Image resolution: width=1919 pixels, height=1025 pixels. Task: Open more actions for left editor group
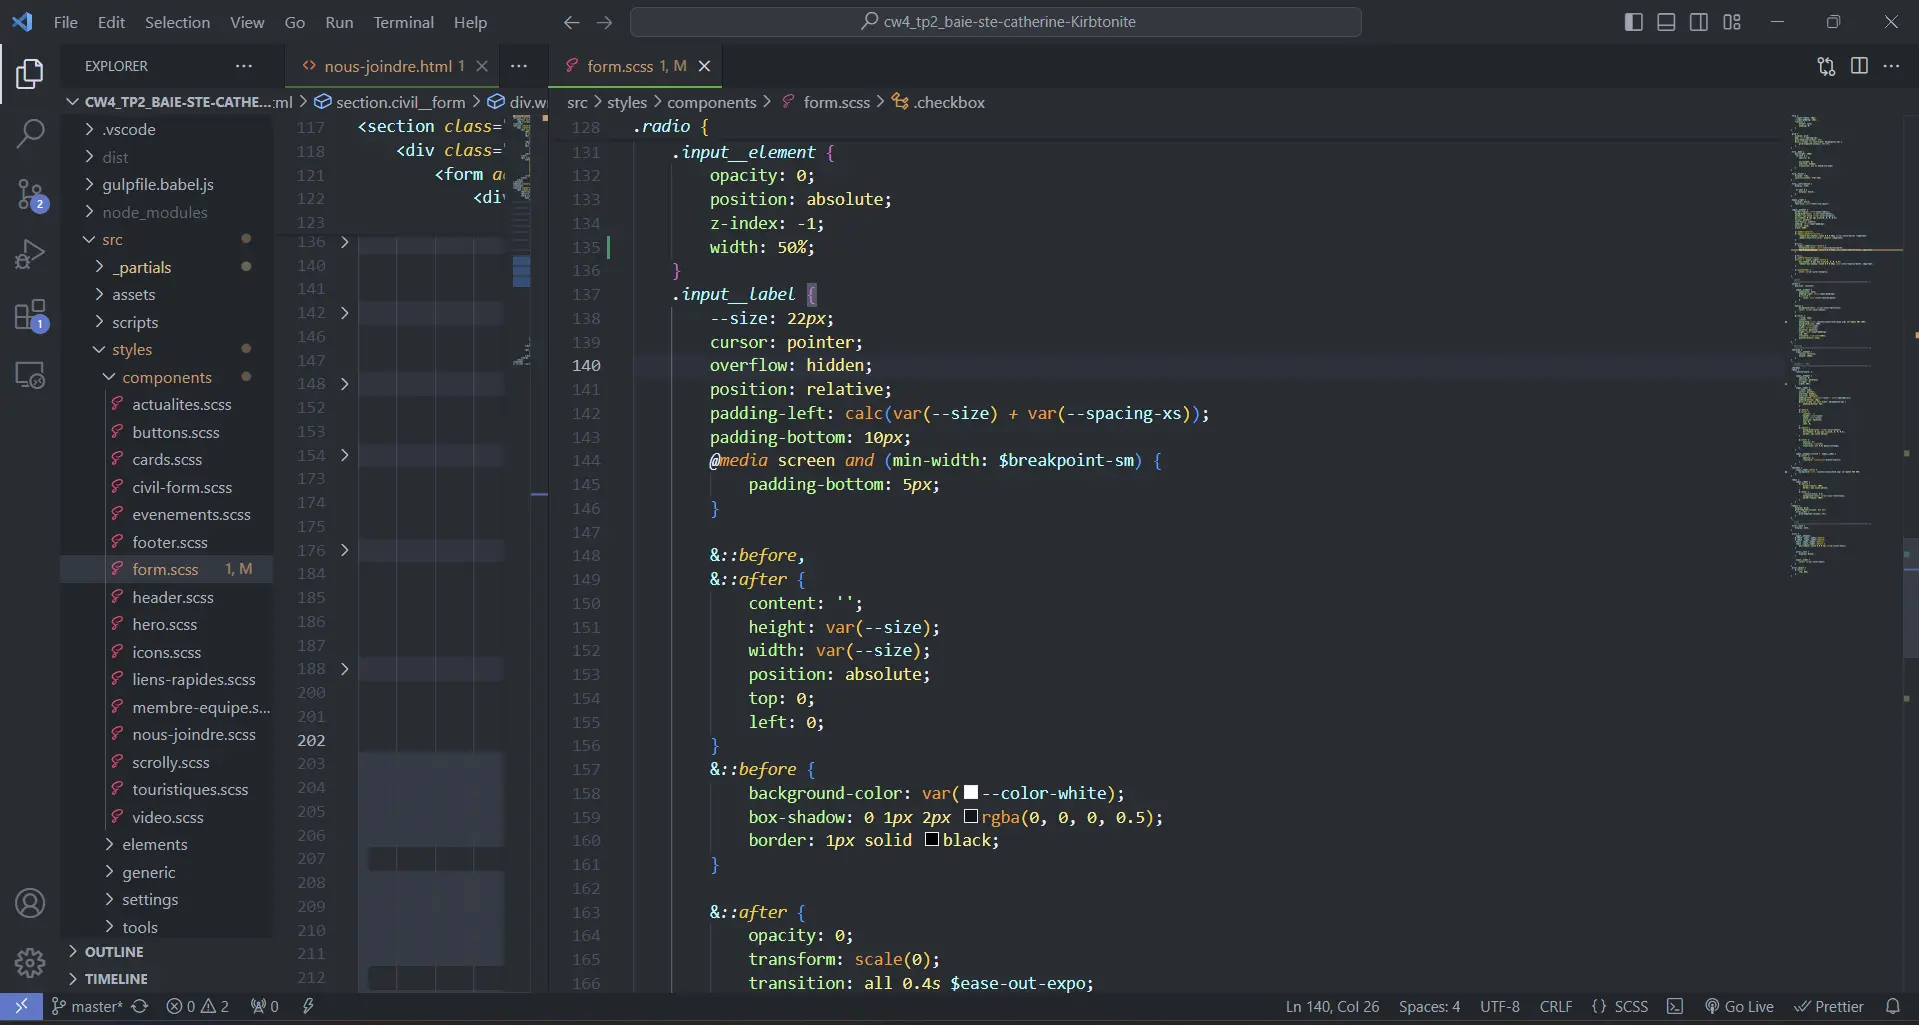tap(519, 66)
